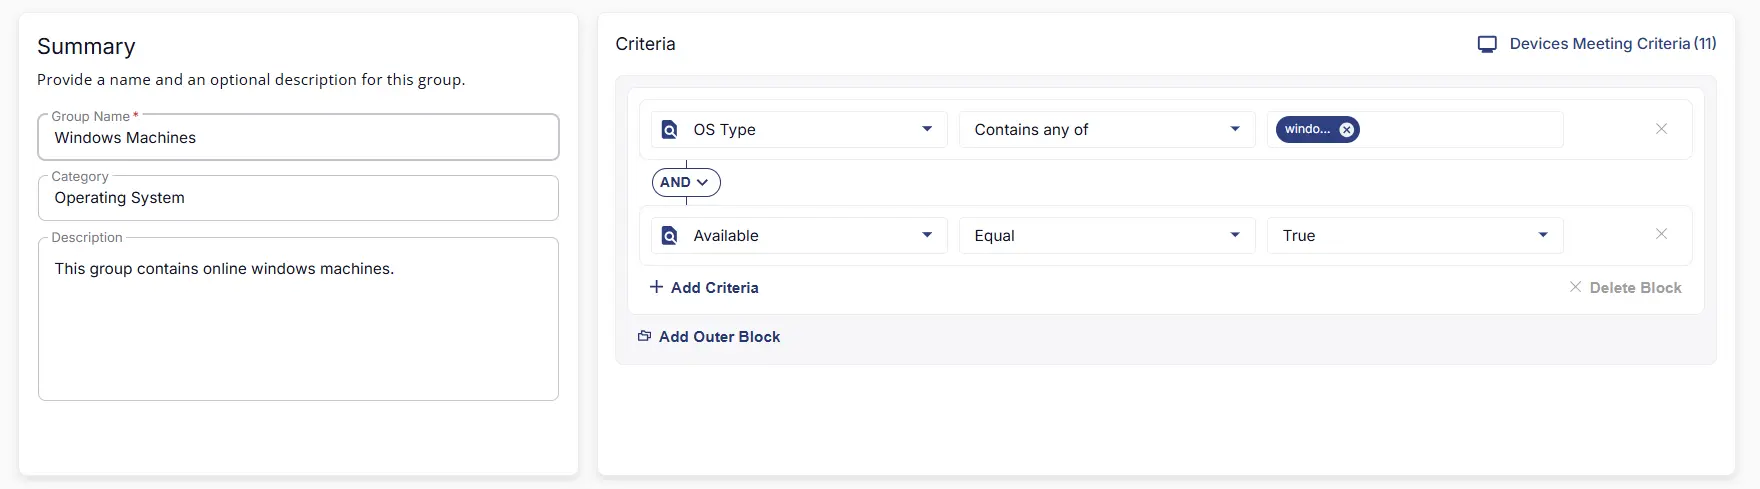
Task: Click the plus icon for Add Criteria
Action: [x=656, y=287]
